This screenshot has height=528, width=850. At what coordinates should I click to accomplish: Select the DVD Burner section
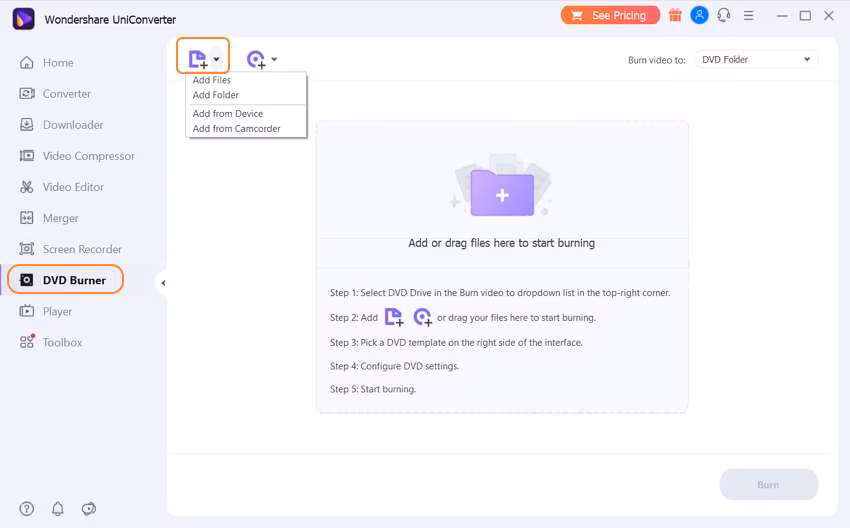74,280
